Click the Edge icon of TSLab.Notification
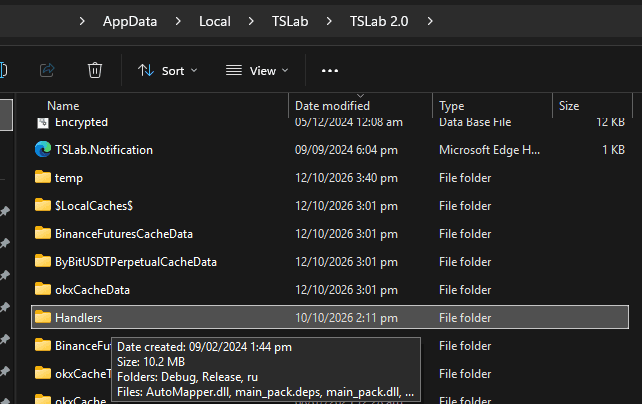The width and height of the screenshot is (642, 404). tap(43, 149)
